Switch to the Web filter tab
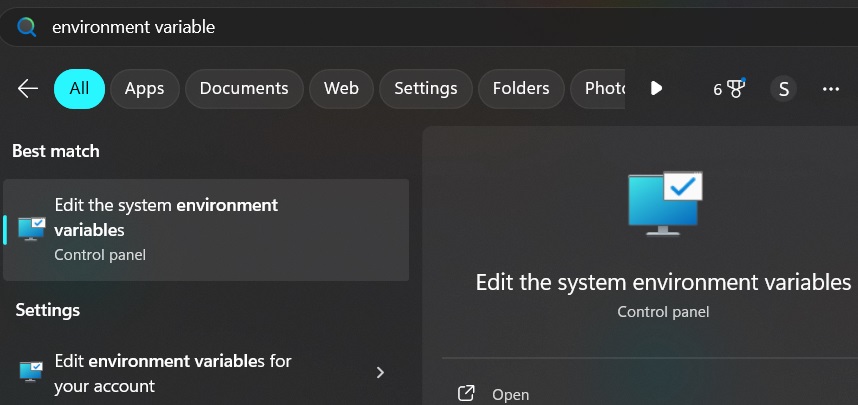Viewport: 858px width, 405px height. coord(341,88)
